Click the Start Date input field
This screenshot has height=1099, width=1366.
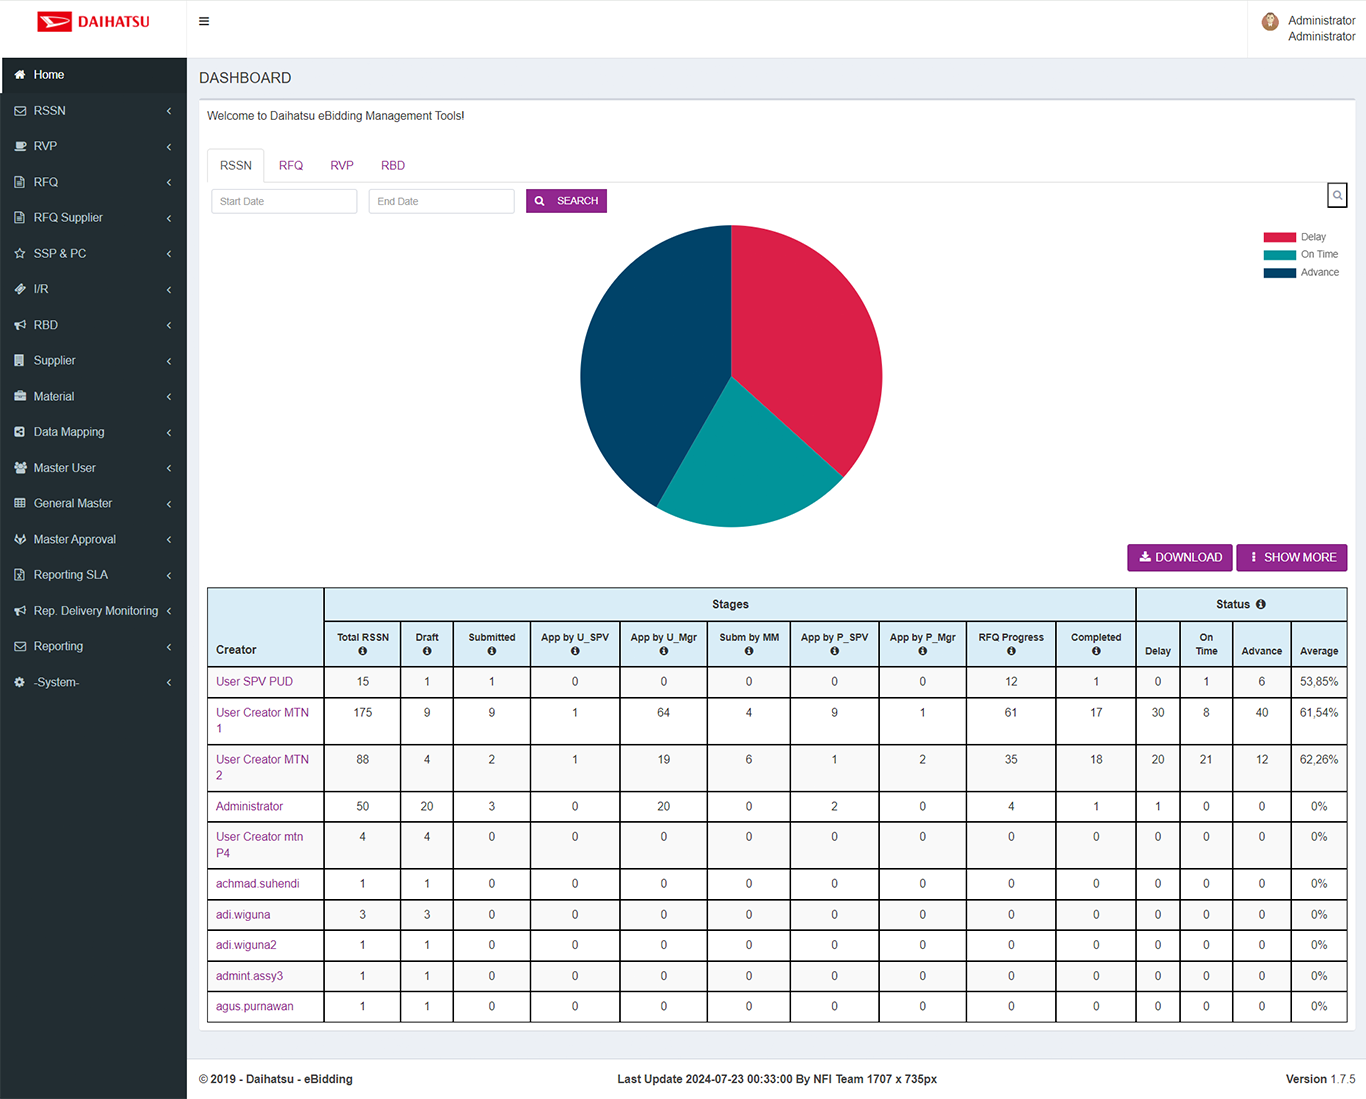pyautogui.click(x=284, y=201)
